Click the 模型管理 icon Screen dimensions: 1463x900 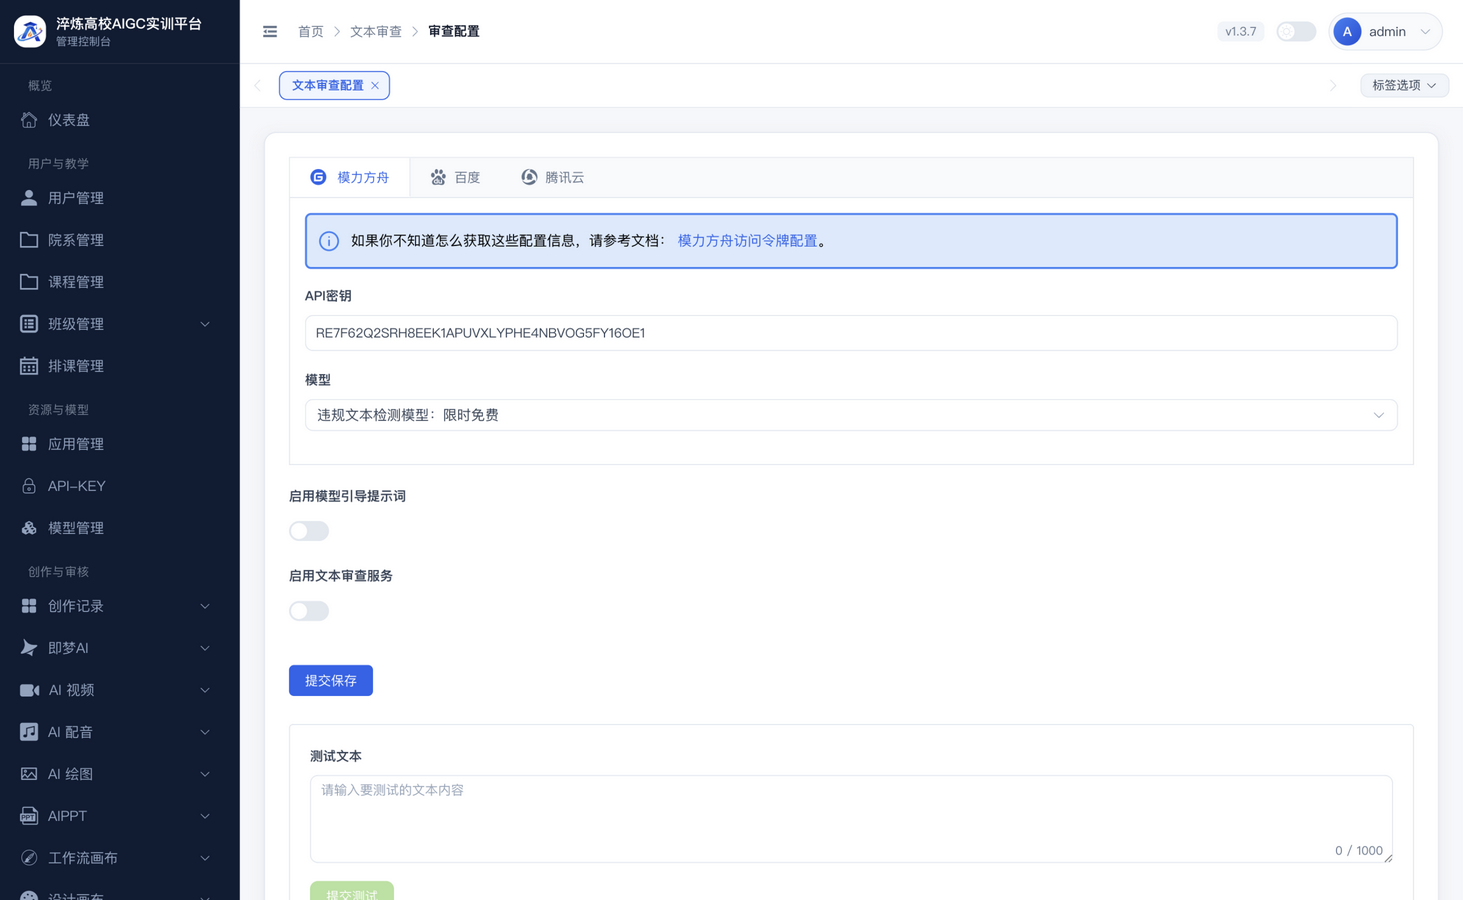click(x=29, y=528)
